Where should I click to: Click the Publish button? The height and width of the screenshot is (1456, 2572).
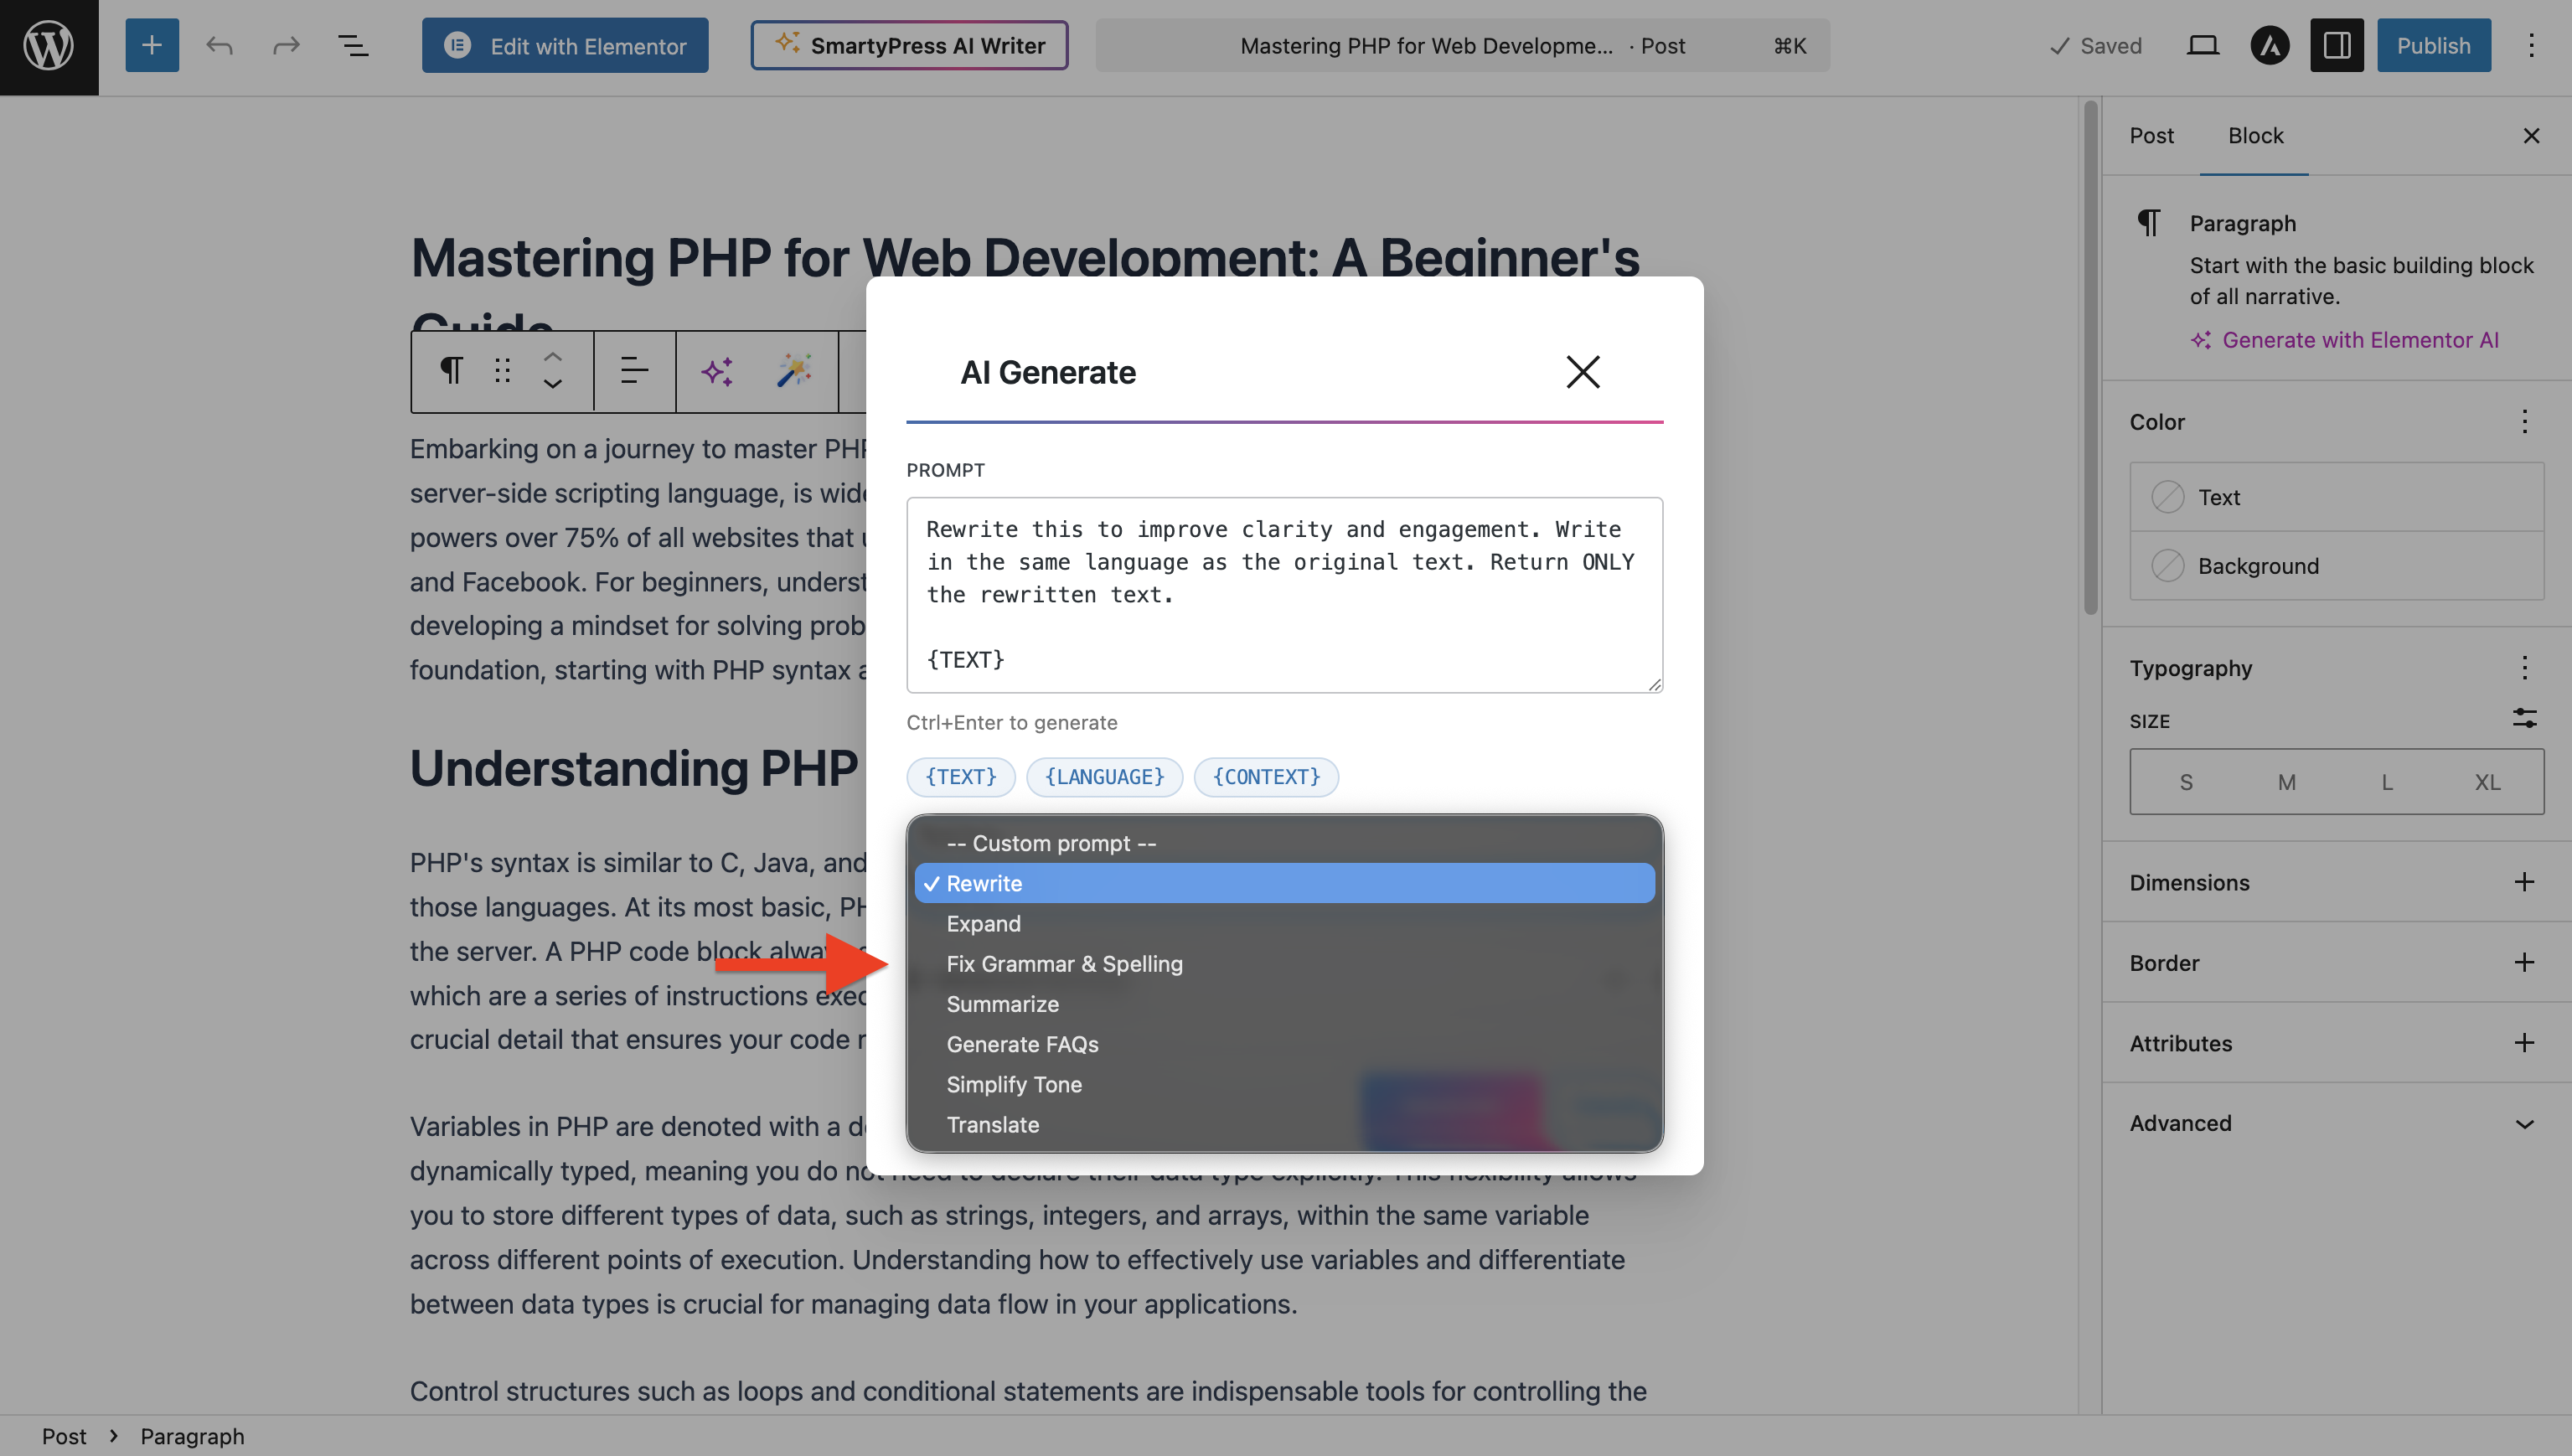2433,46
